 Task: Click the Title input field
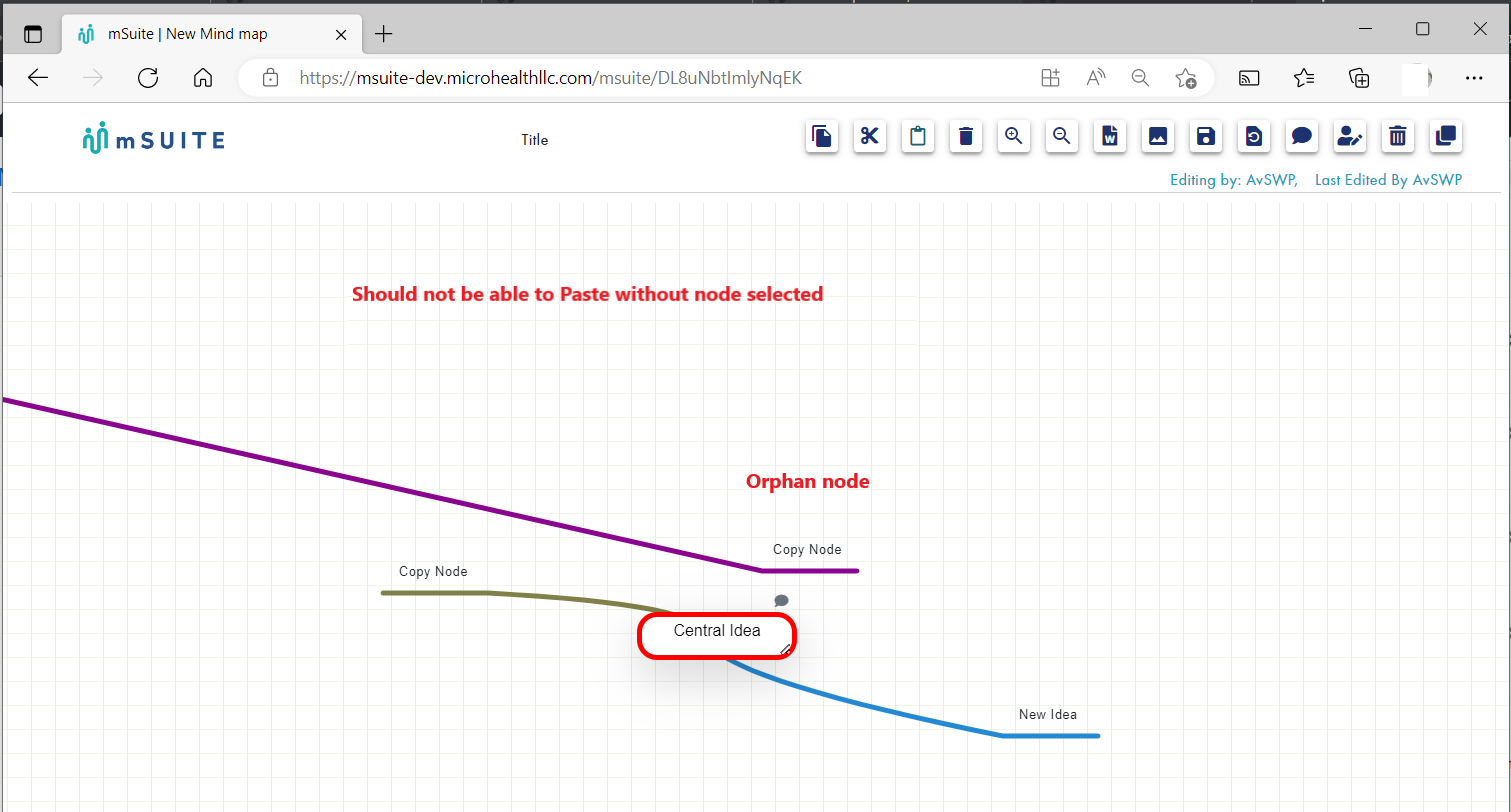(x=534, y=140)
